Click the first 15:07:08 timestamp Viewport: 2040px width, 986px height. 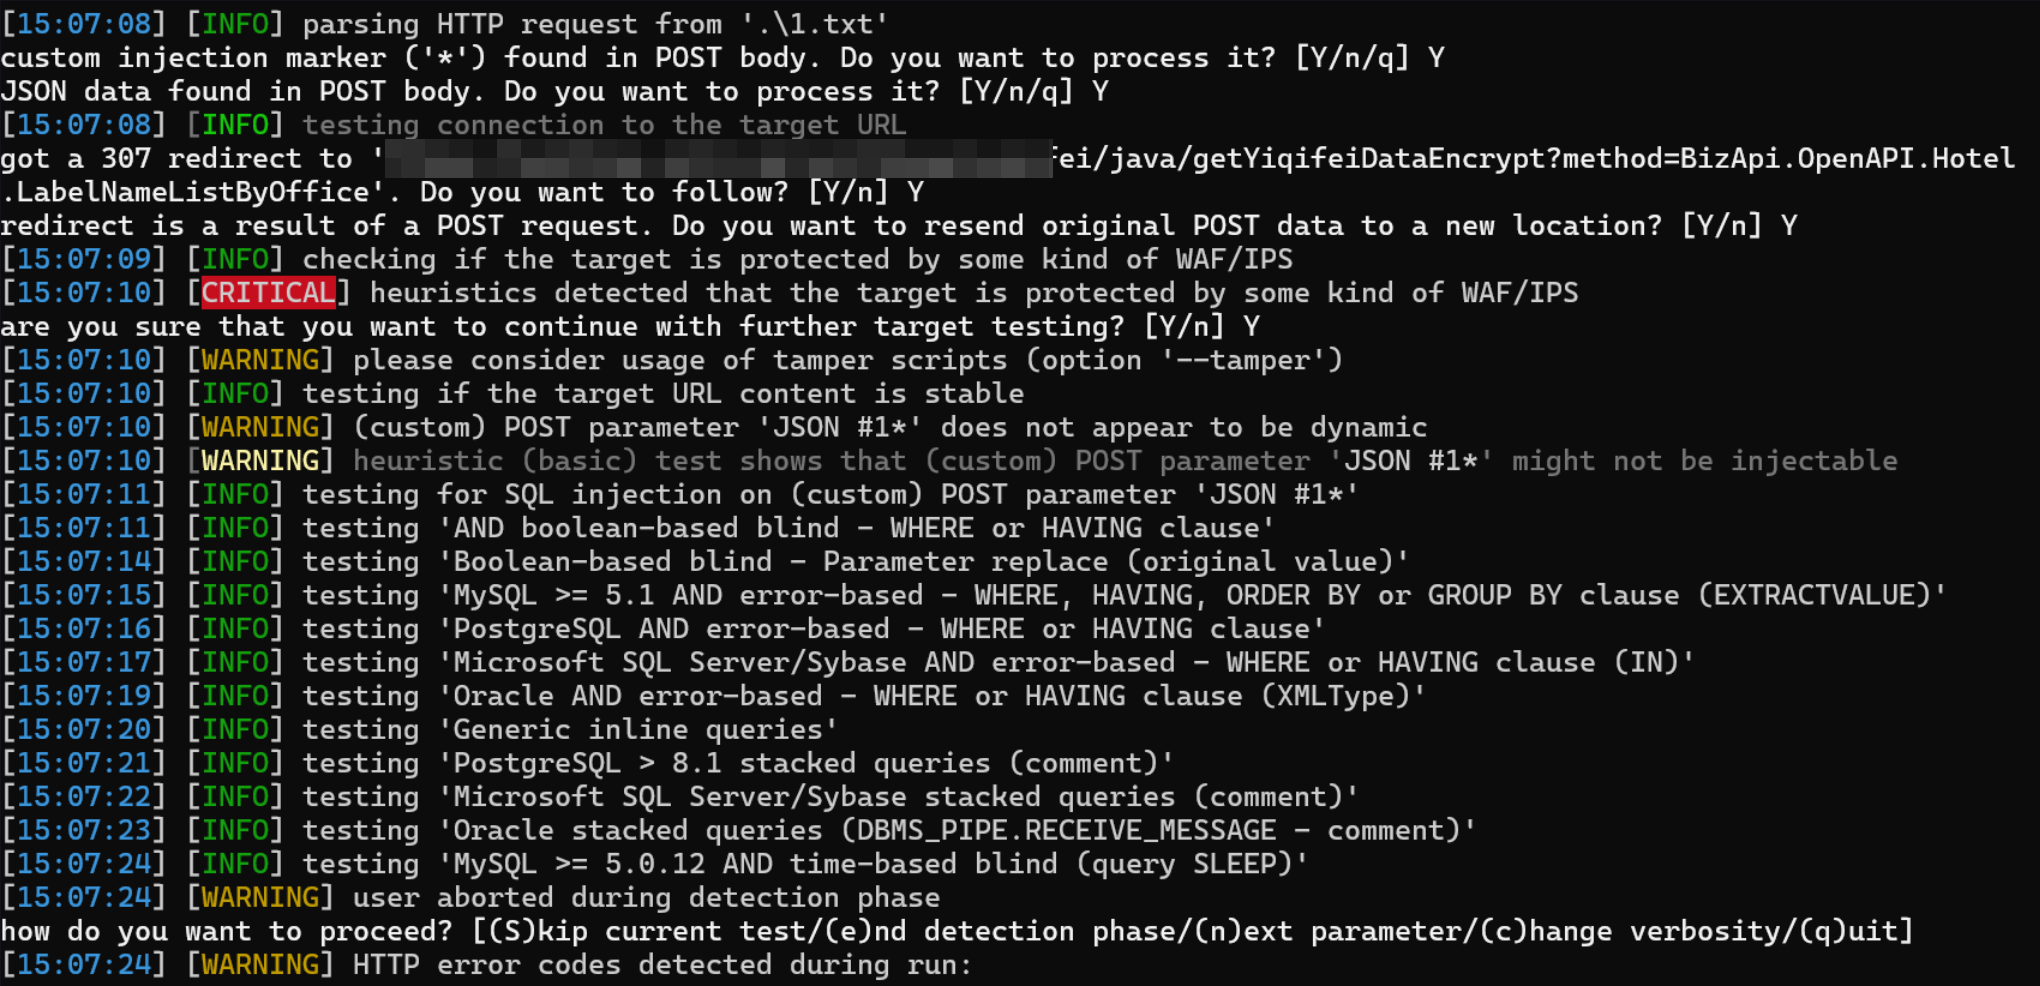point(84,24)
